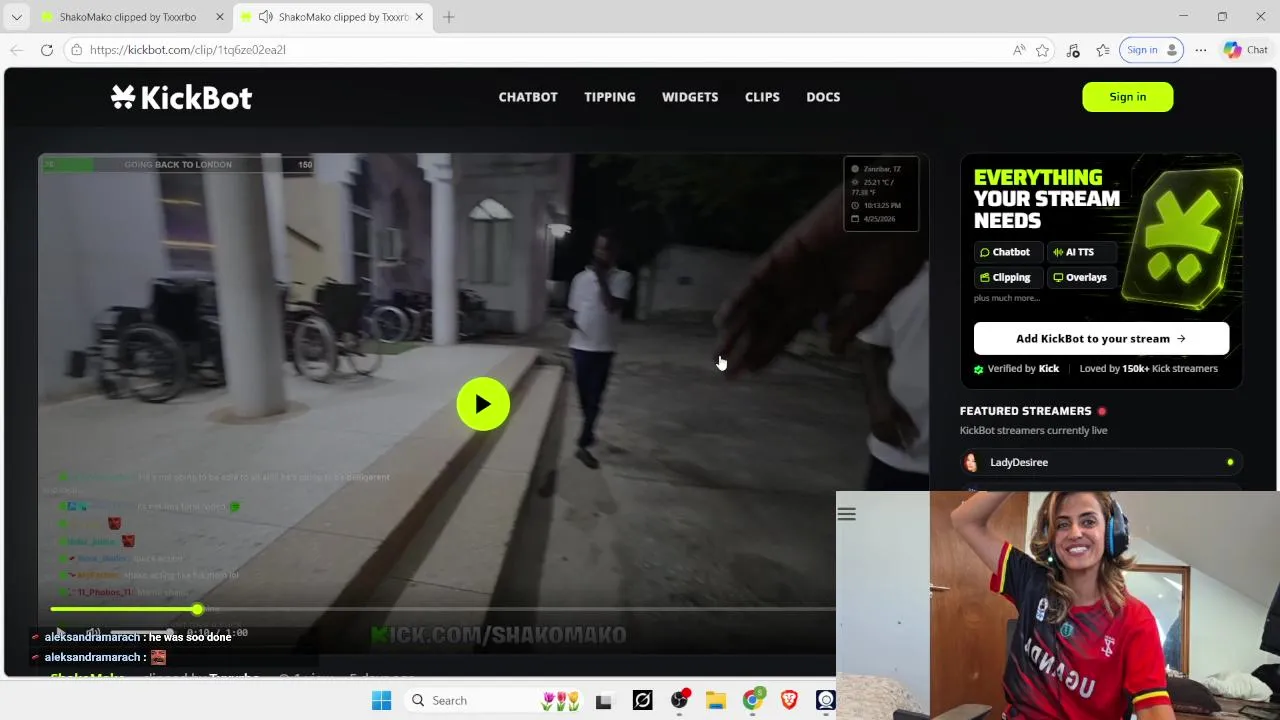
Task: Open the tab search dropdown arrow
Action: [x=16, y=17]
